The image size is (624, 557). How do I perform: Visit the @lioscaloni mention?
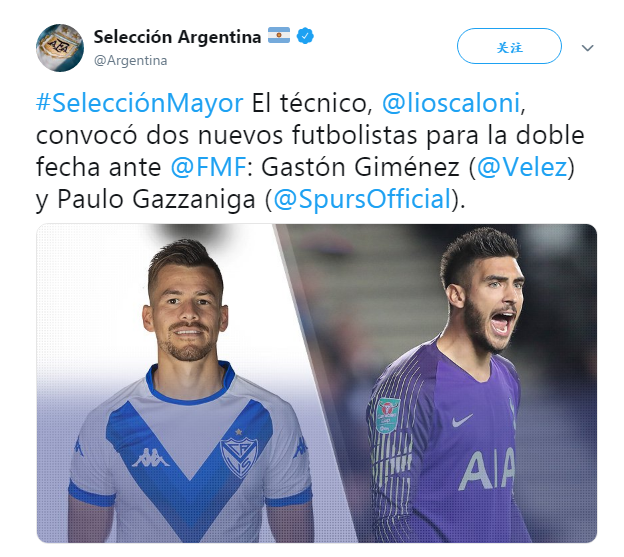pyautogui.click(x=451, y=103)
